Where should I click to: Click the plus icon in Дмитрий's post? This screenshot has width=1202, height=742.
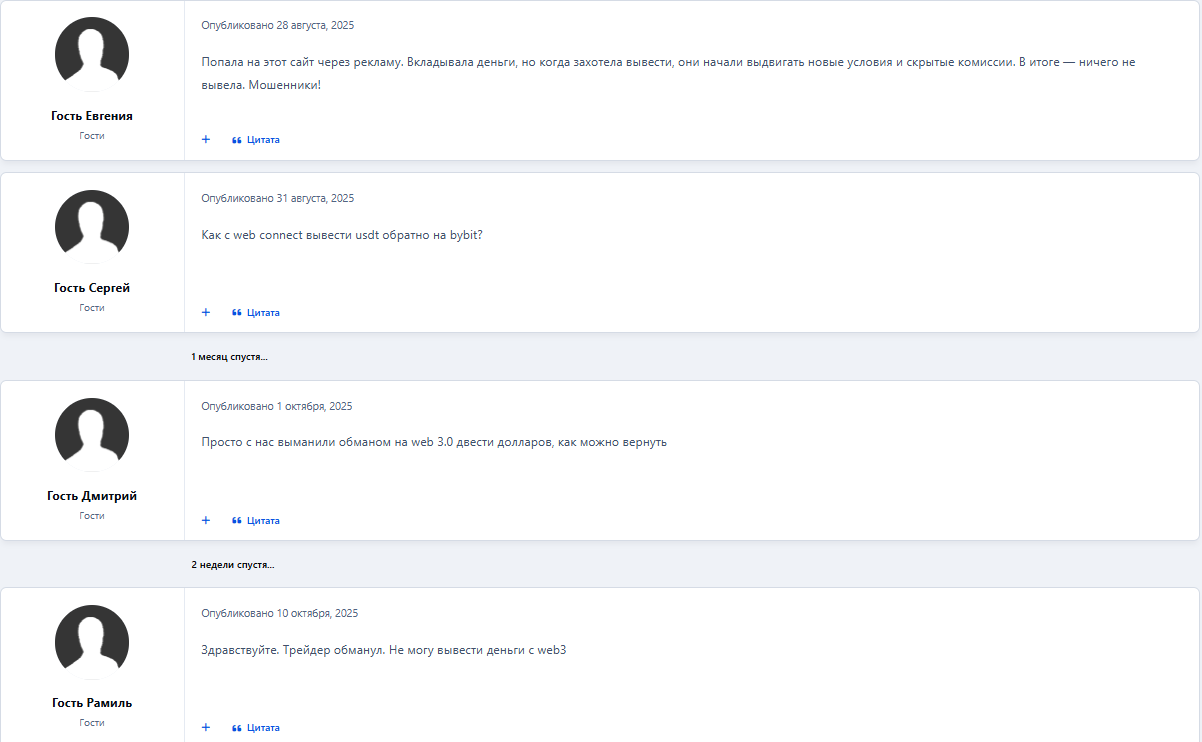(206, 521)
